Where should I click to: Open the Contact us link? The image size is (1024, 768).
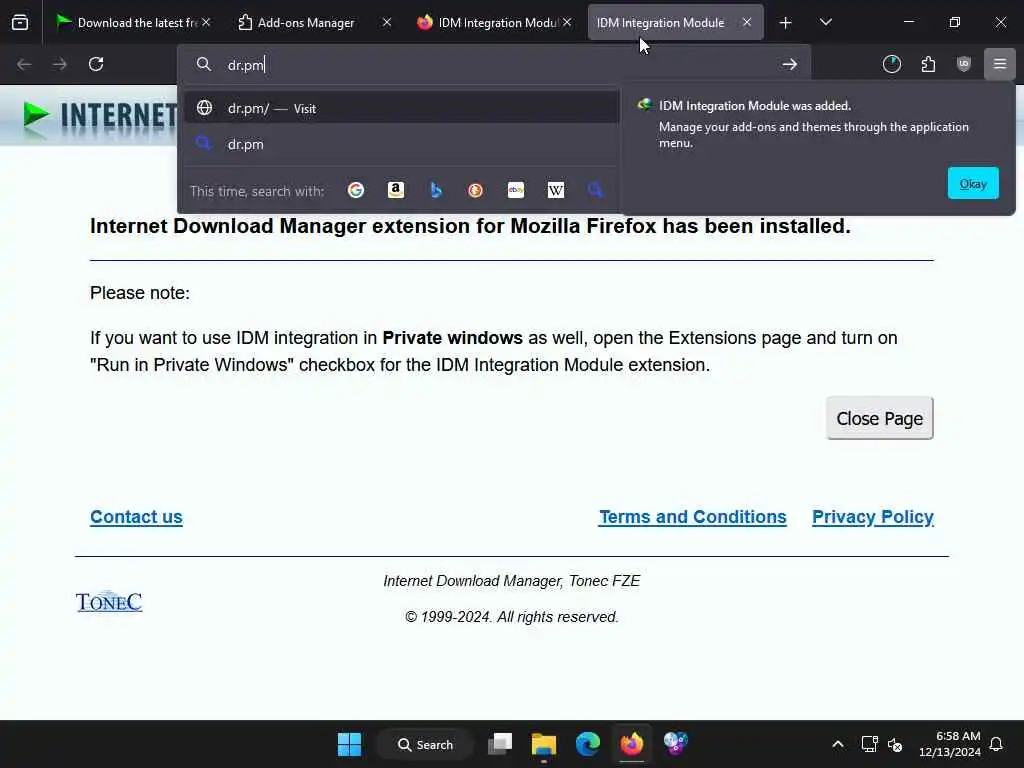pos(136,517)
